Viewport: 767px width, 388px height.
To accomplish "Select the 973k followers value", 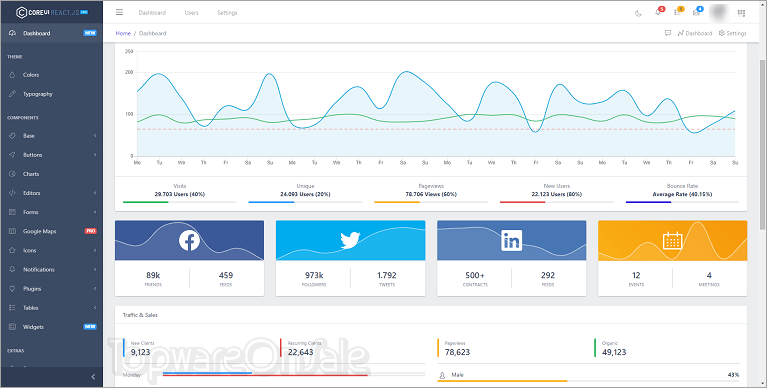I will [314, 275].
